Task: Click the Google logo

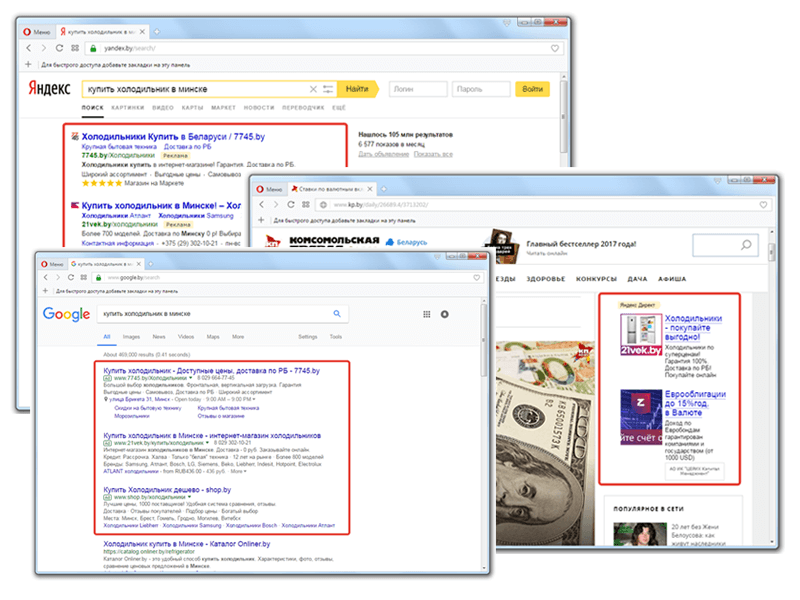Action: 66,314
